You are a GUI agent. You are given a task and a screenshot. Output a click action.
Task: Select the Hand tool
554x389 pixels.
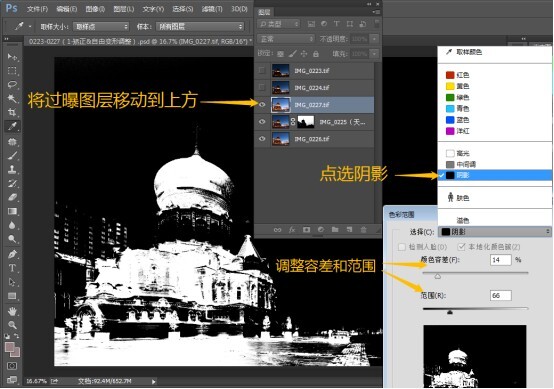(x=12, y=311)
